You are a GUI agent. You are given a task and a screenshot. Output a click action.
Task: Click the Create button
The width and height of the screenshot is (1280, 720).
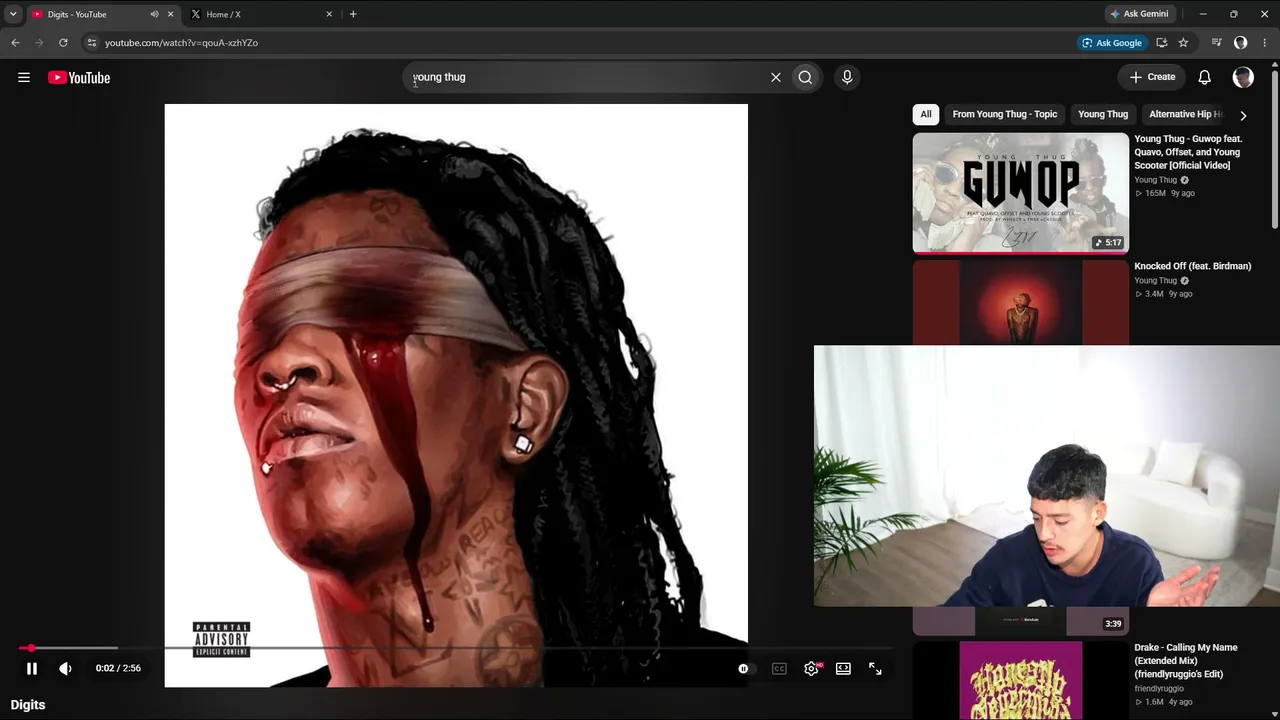(x=1152, y=77)
